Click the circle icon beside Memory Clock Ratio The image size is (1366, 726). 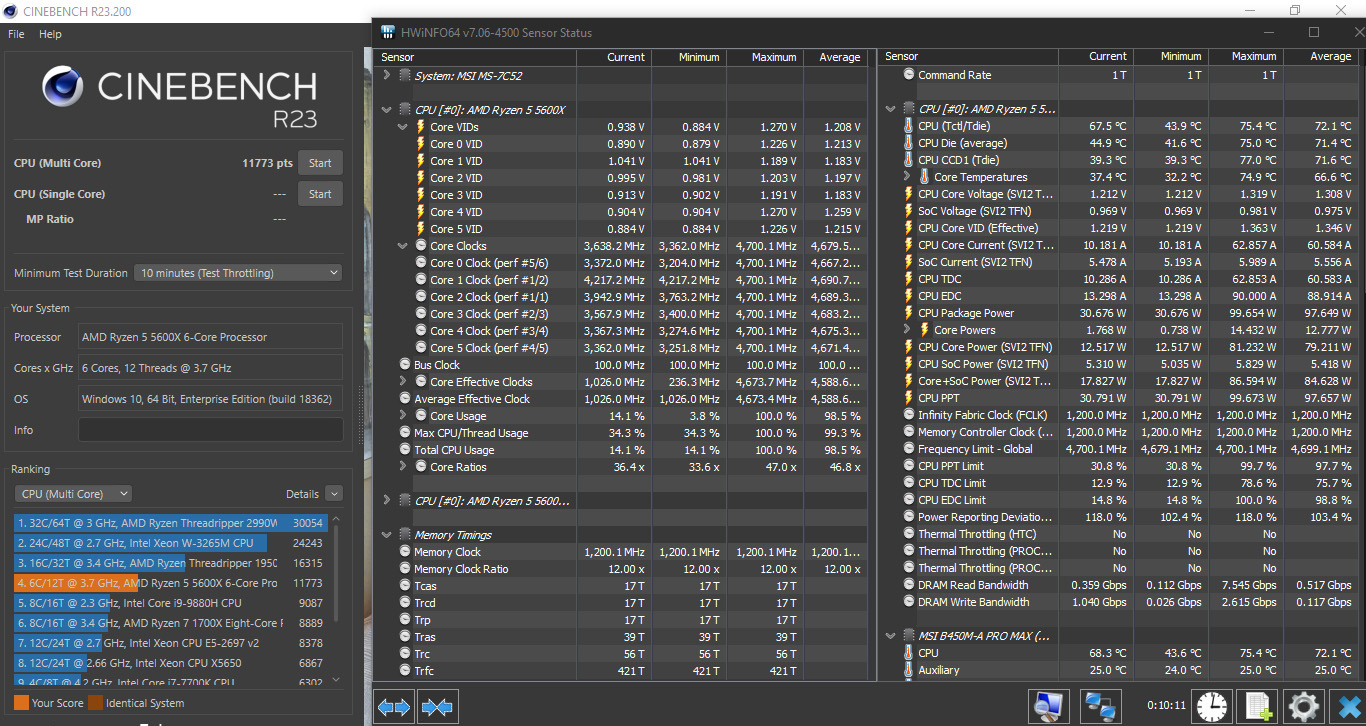click(x=405, y=569)
